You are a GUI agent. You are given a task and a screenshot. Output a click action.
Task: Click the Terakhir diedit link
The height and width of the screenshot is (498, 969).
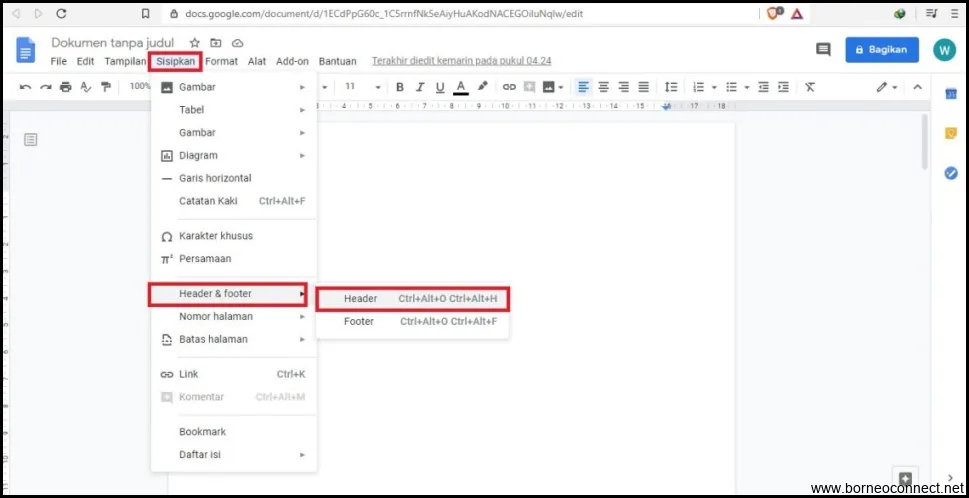pos(461,61)
